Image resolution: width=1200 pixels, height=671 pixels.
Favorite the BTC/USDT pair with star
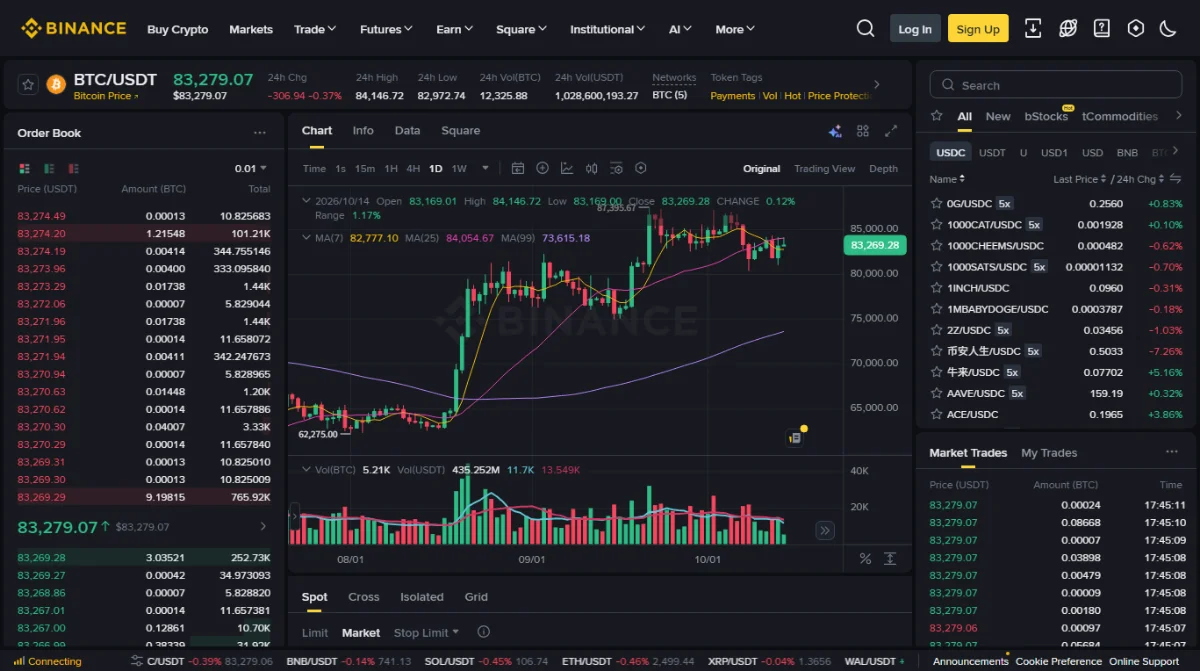28,85
